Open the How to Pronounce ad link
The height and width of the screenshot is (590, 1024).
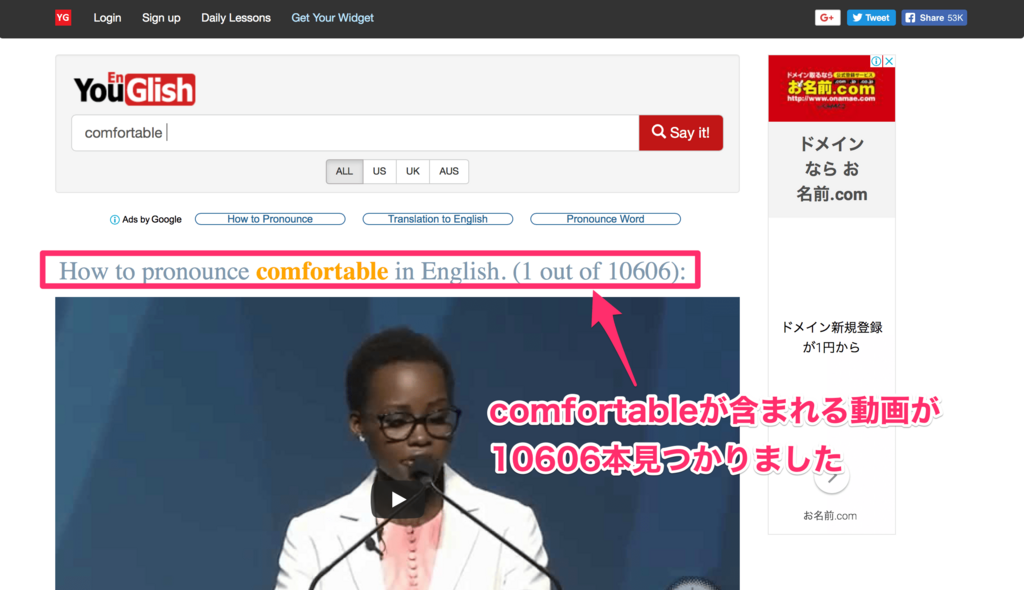coord(270,219)
